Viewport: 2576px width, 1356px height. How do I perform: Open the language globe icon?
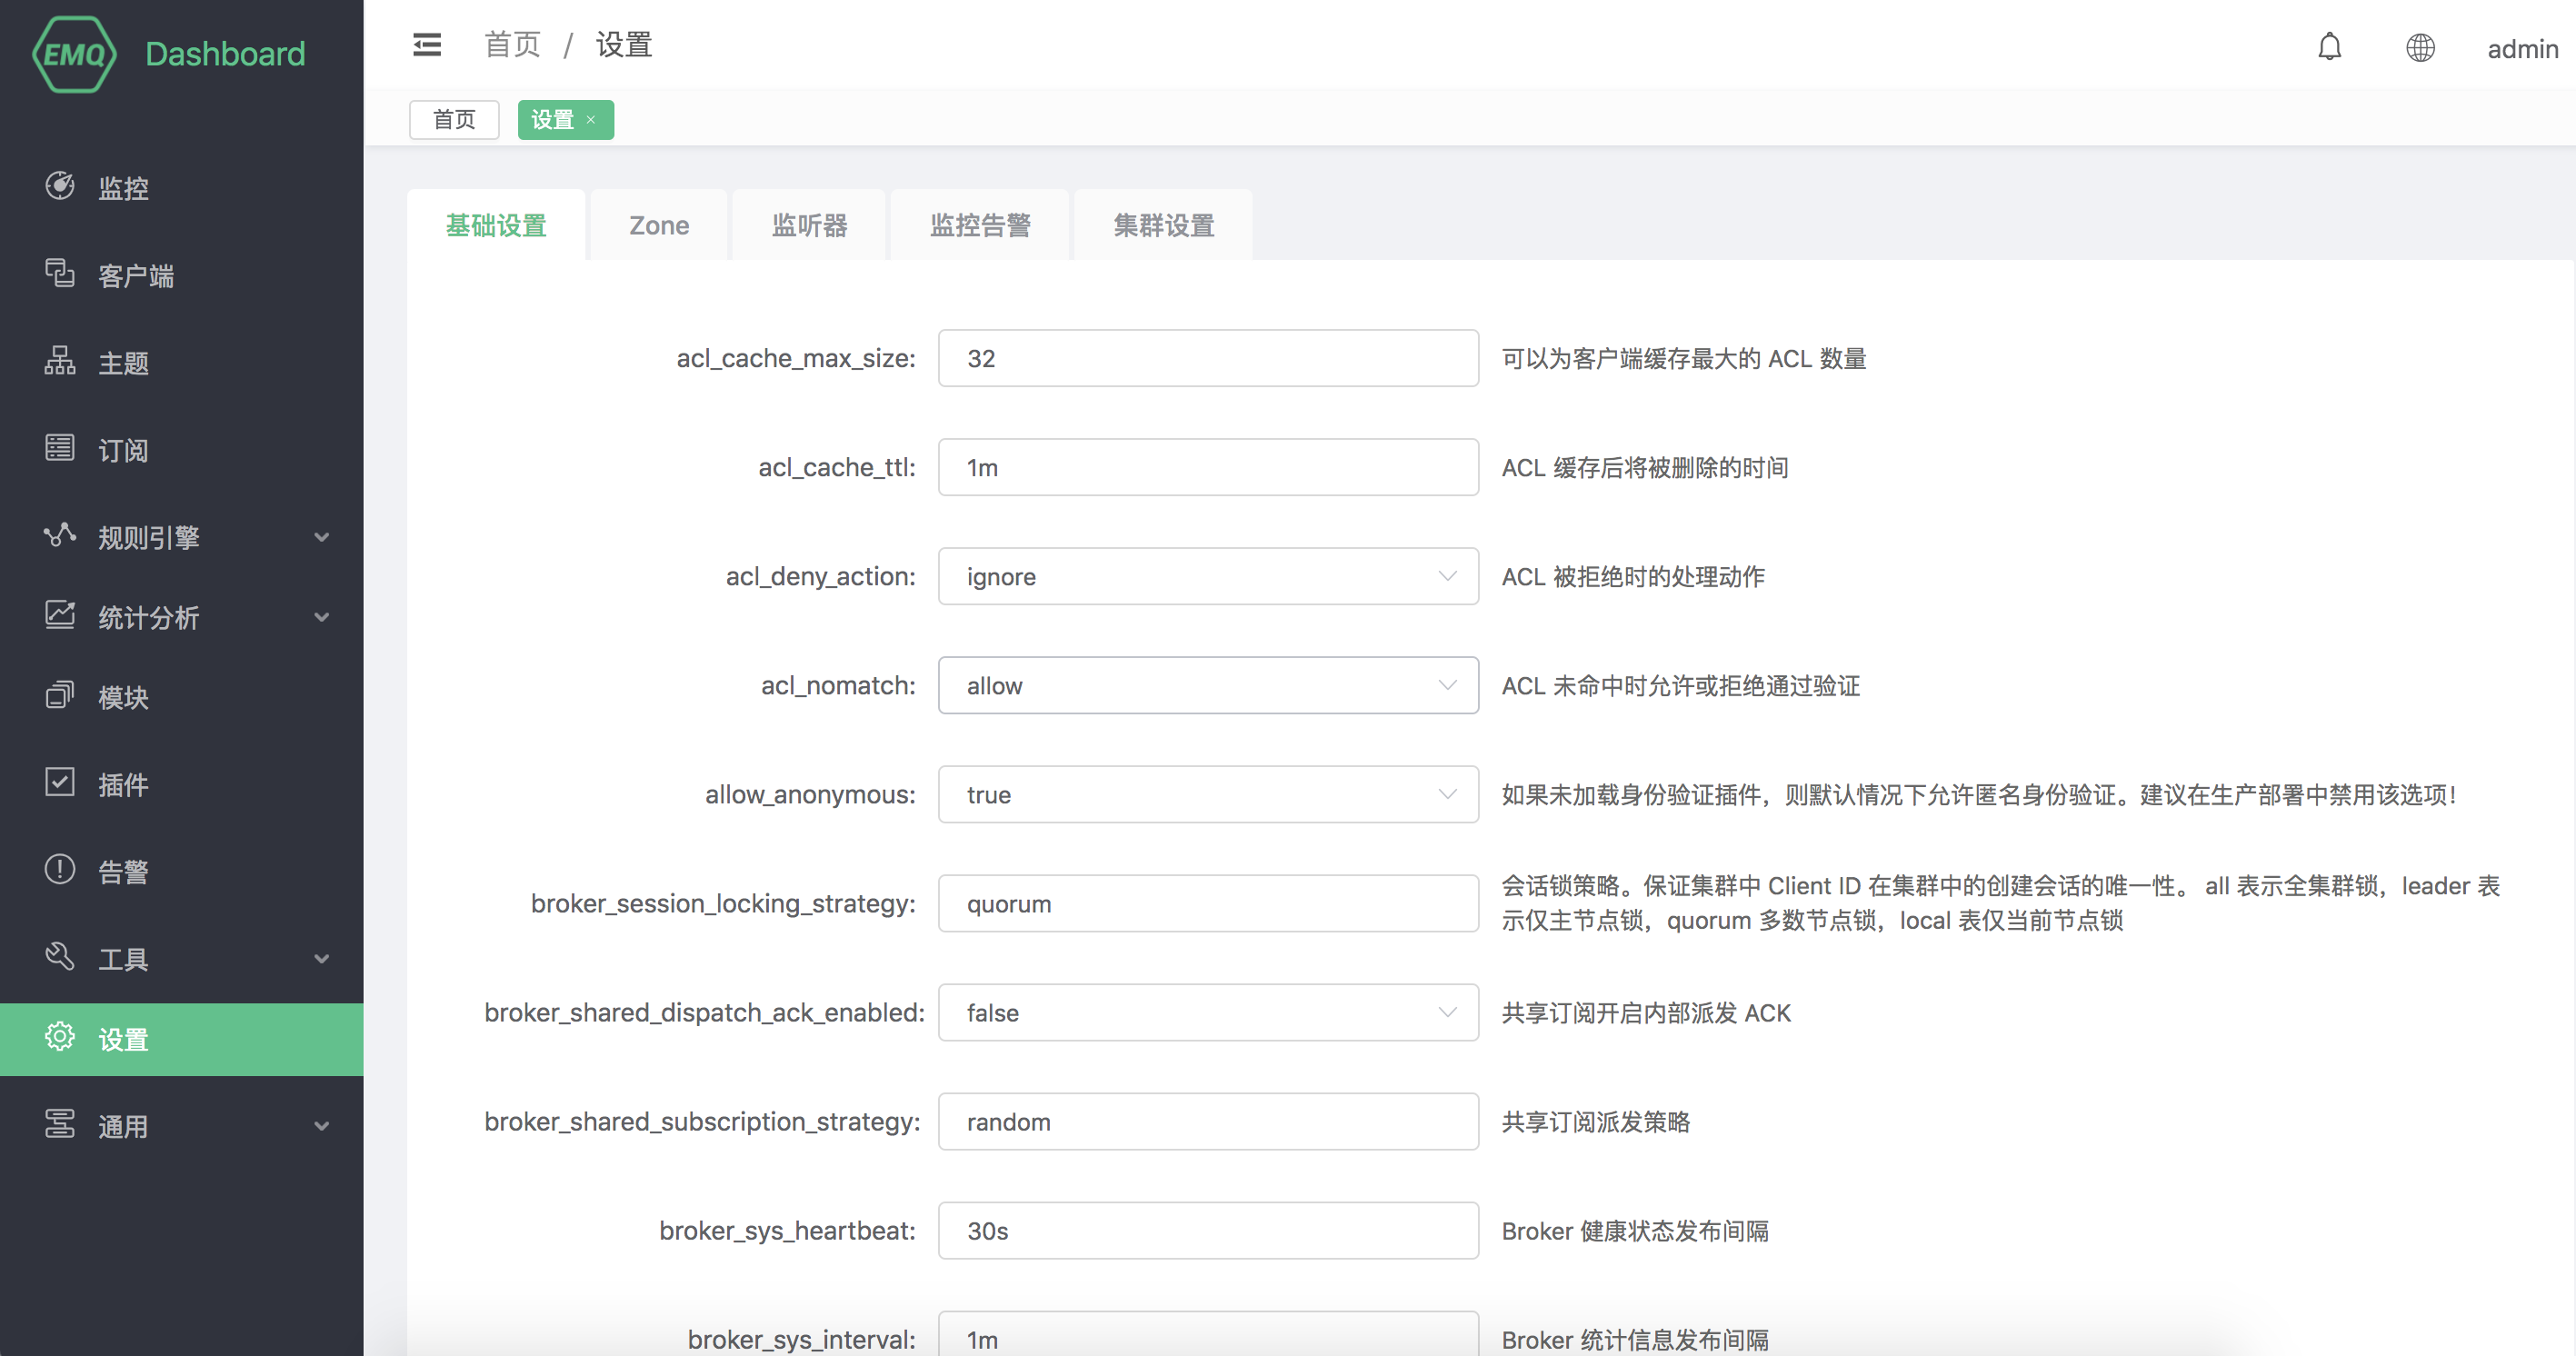coord(2419,47)
